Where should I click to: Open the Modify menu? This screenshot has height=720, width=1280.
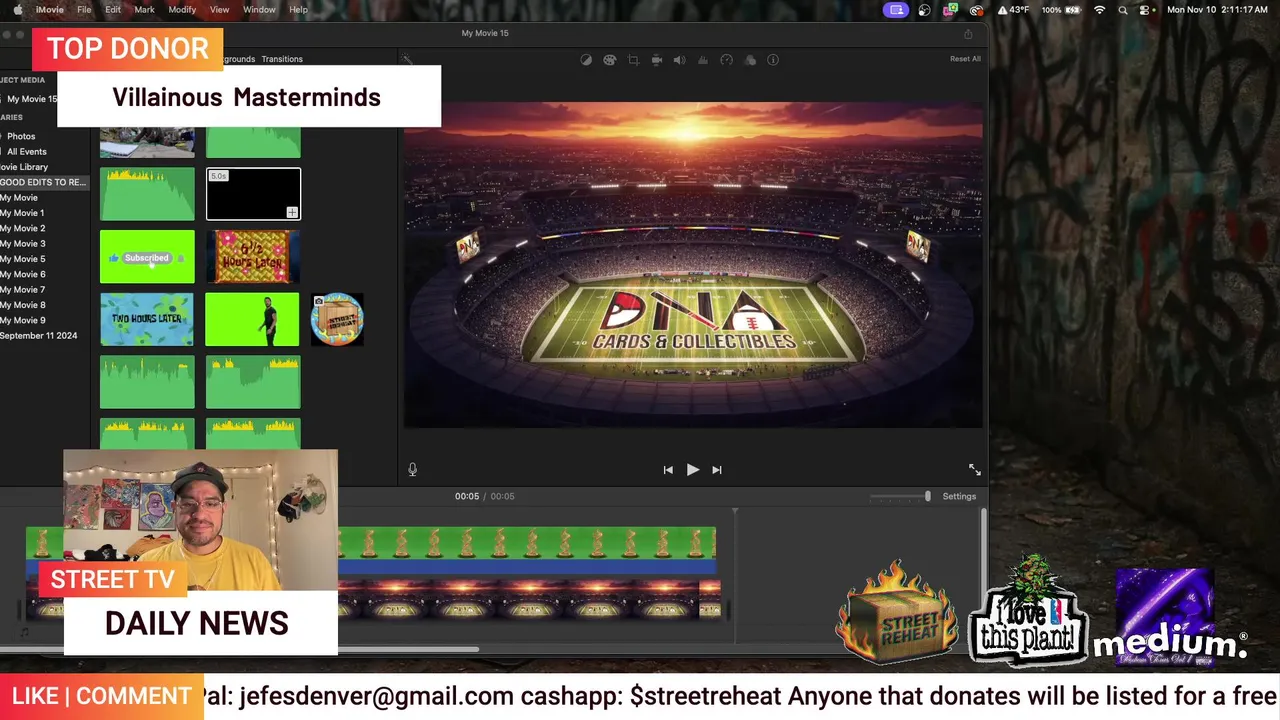(x=182, y=10)
